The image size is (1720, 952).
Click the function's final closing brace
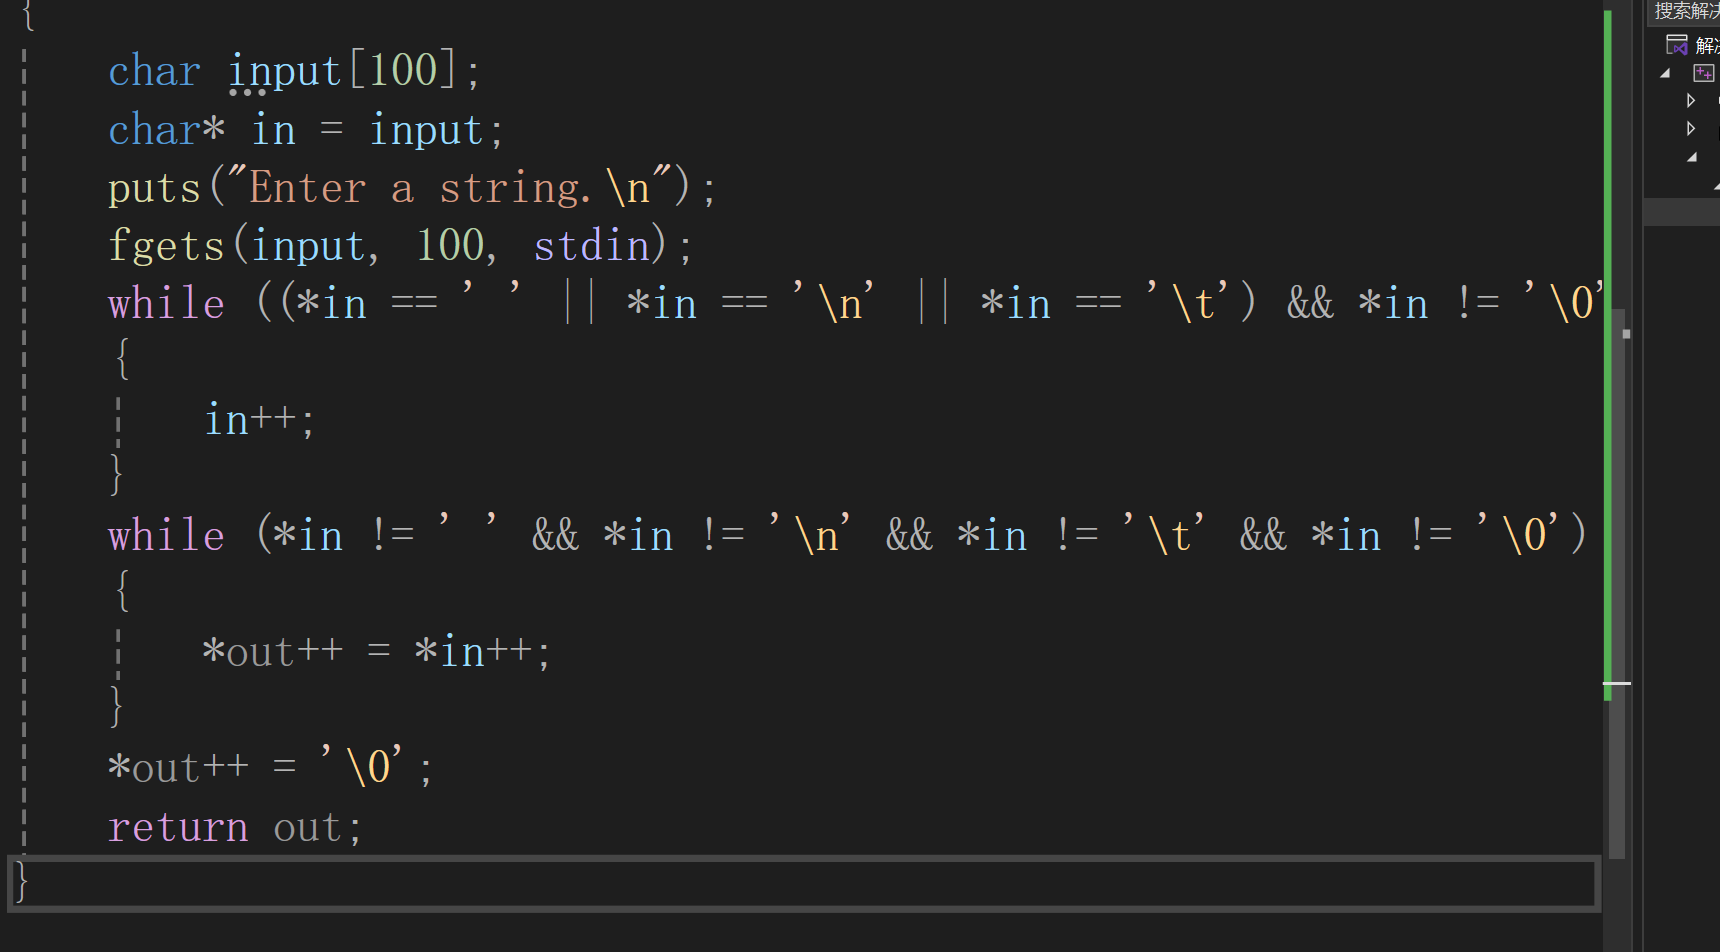[x=21, y=882]
